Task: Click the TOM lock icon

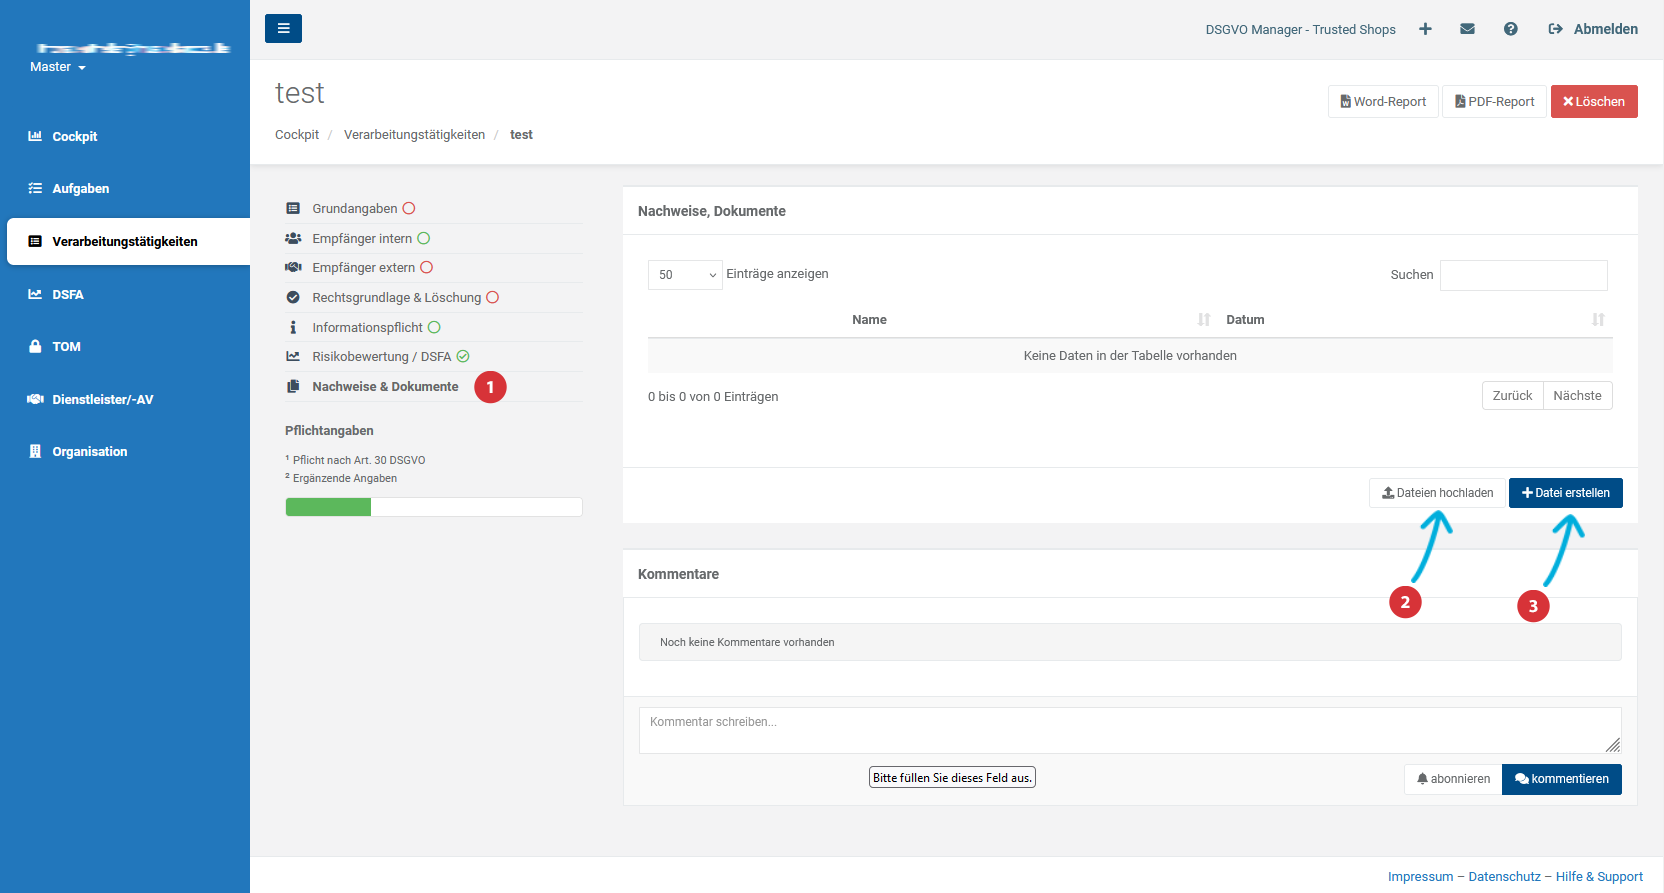Action: pos(35,346)
